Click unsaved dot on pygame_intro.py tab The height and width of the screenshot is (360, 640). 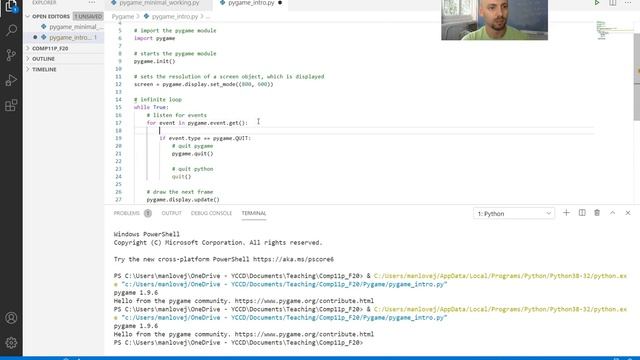point(280,3)
